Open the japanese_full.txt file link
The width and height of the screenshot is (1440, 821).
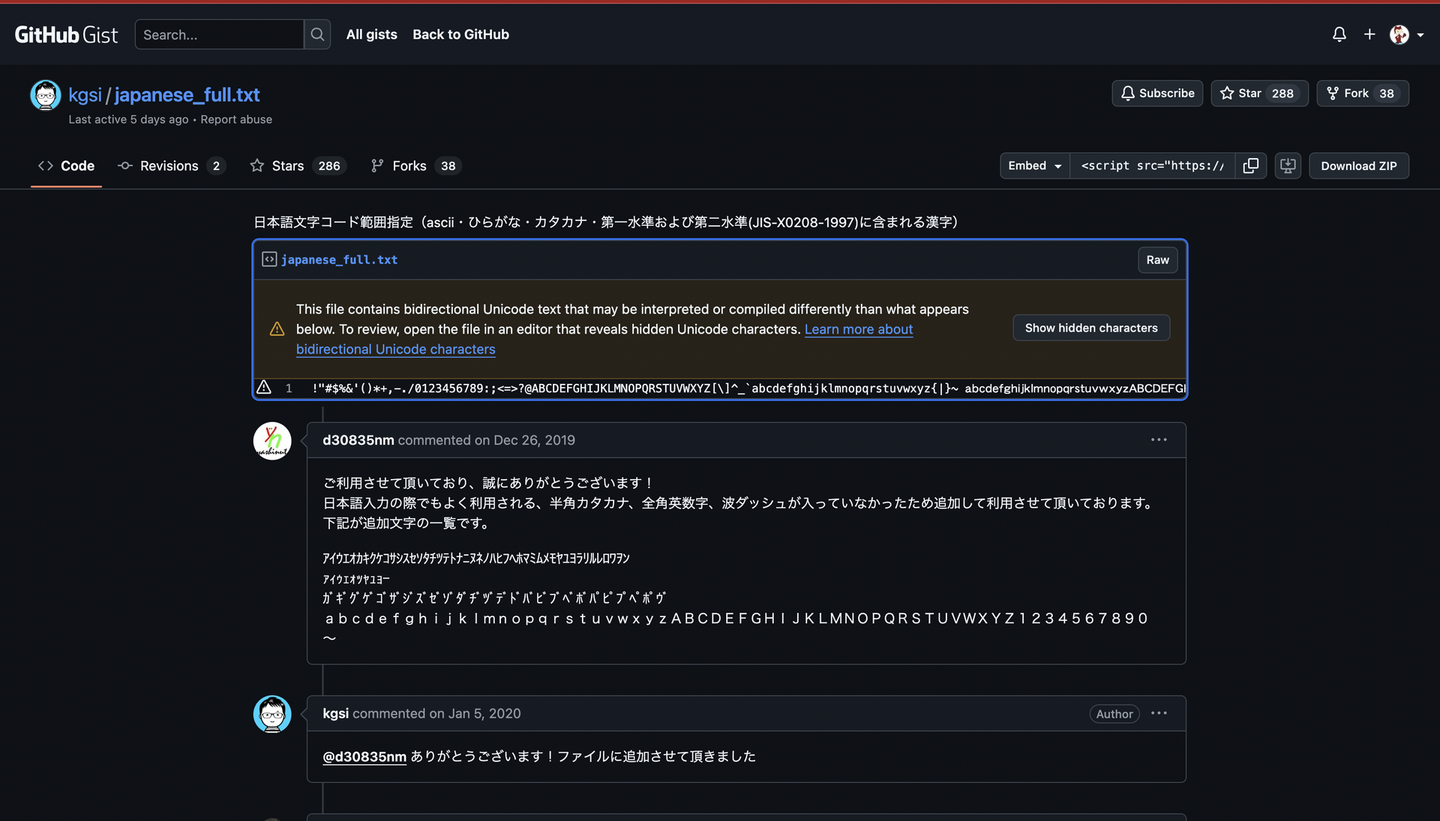(339, 260)
